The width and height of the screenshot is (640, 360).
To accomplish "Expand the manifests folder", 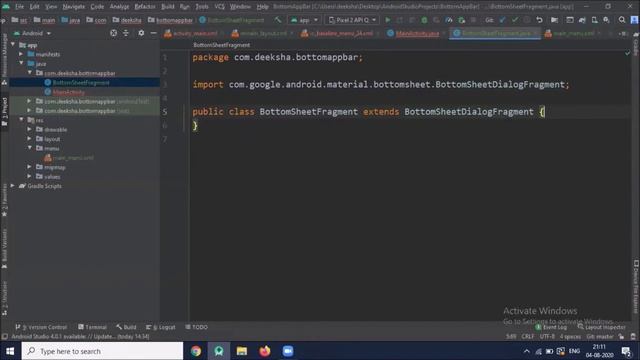I will pos(21,54).
